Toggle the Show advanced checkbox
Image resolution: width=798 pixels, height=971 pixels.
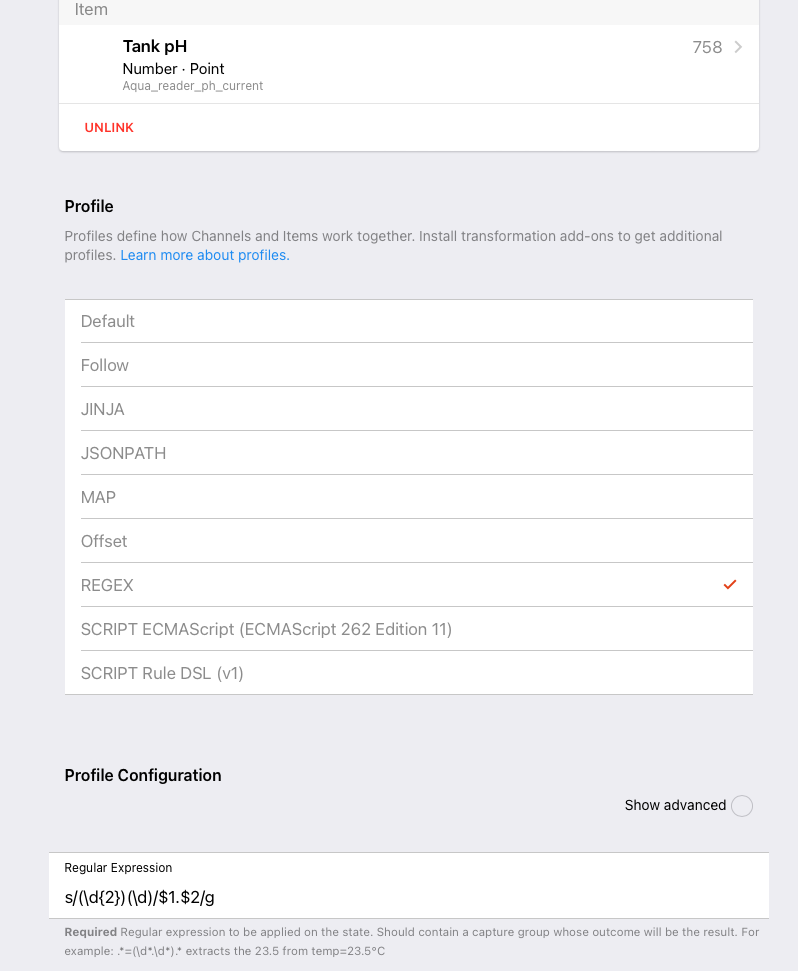tap(741, 806)
